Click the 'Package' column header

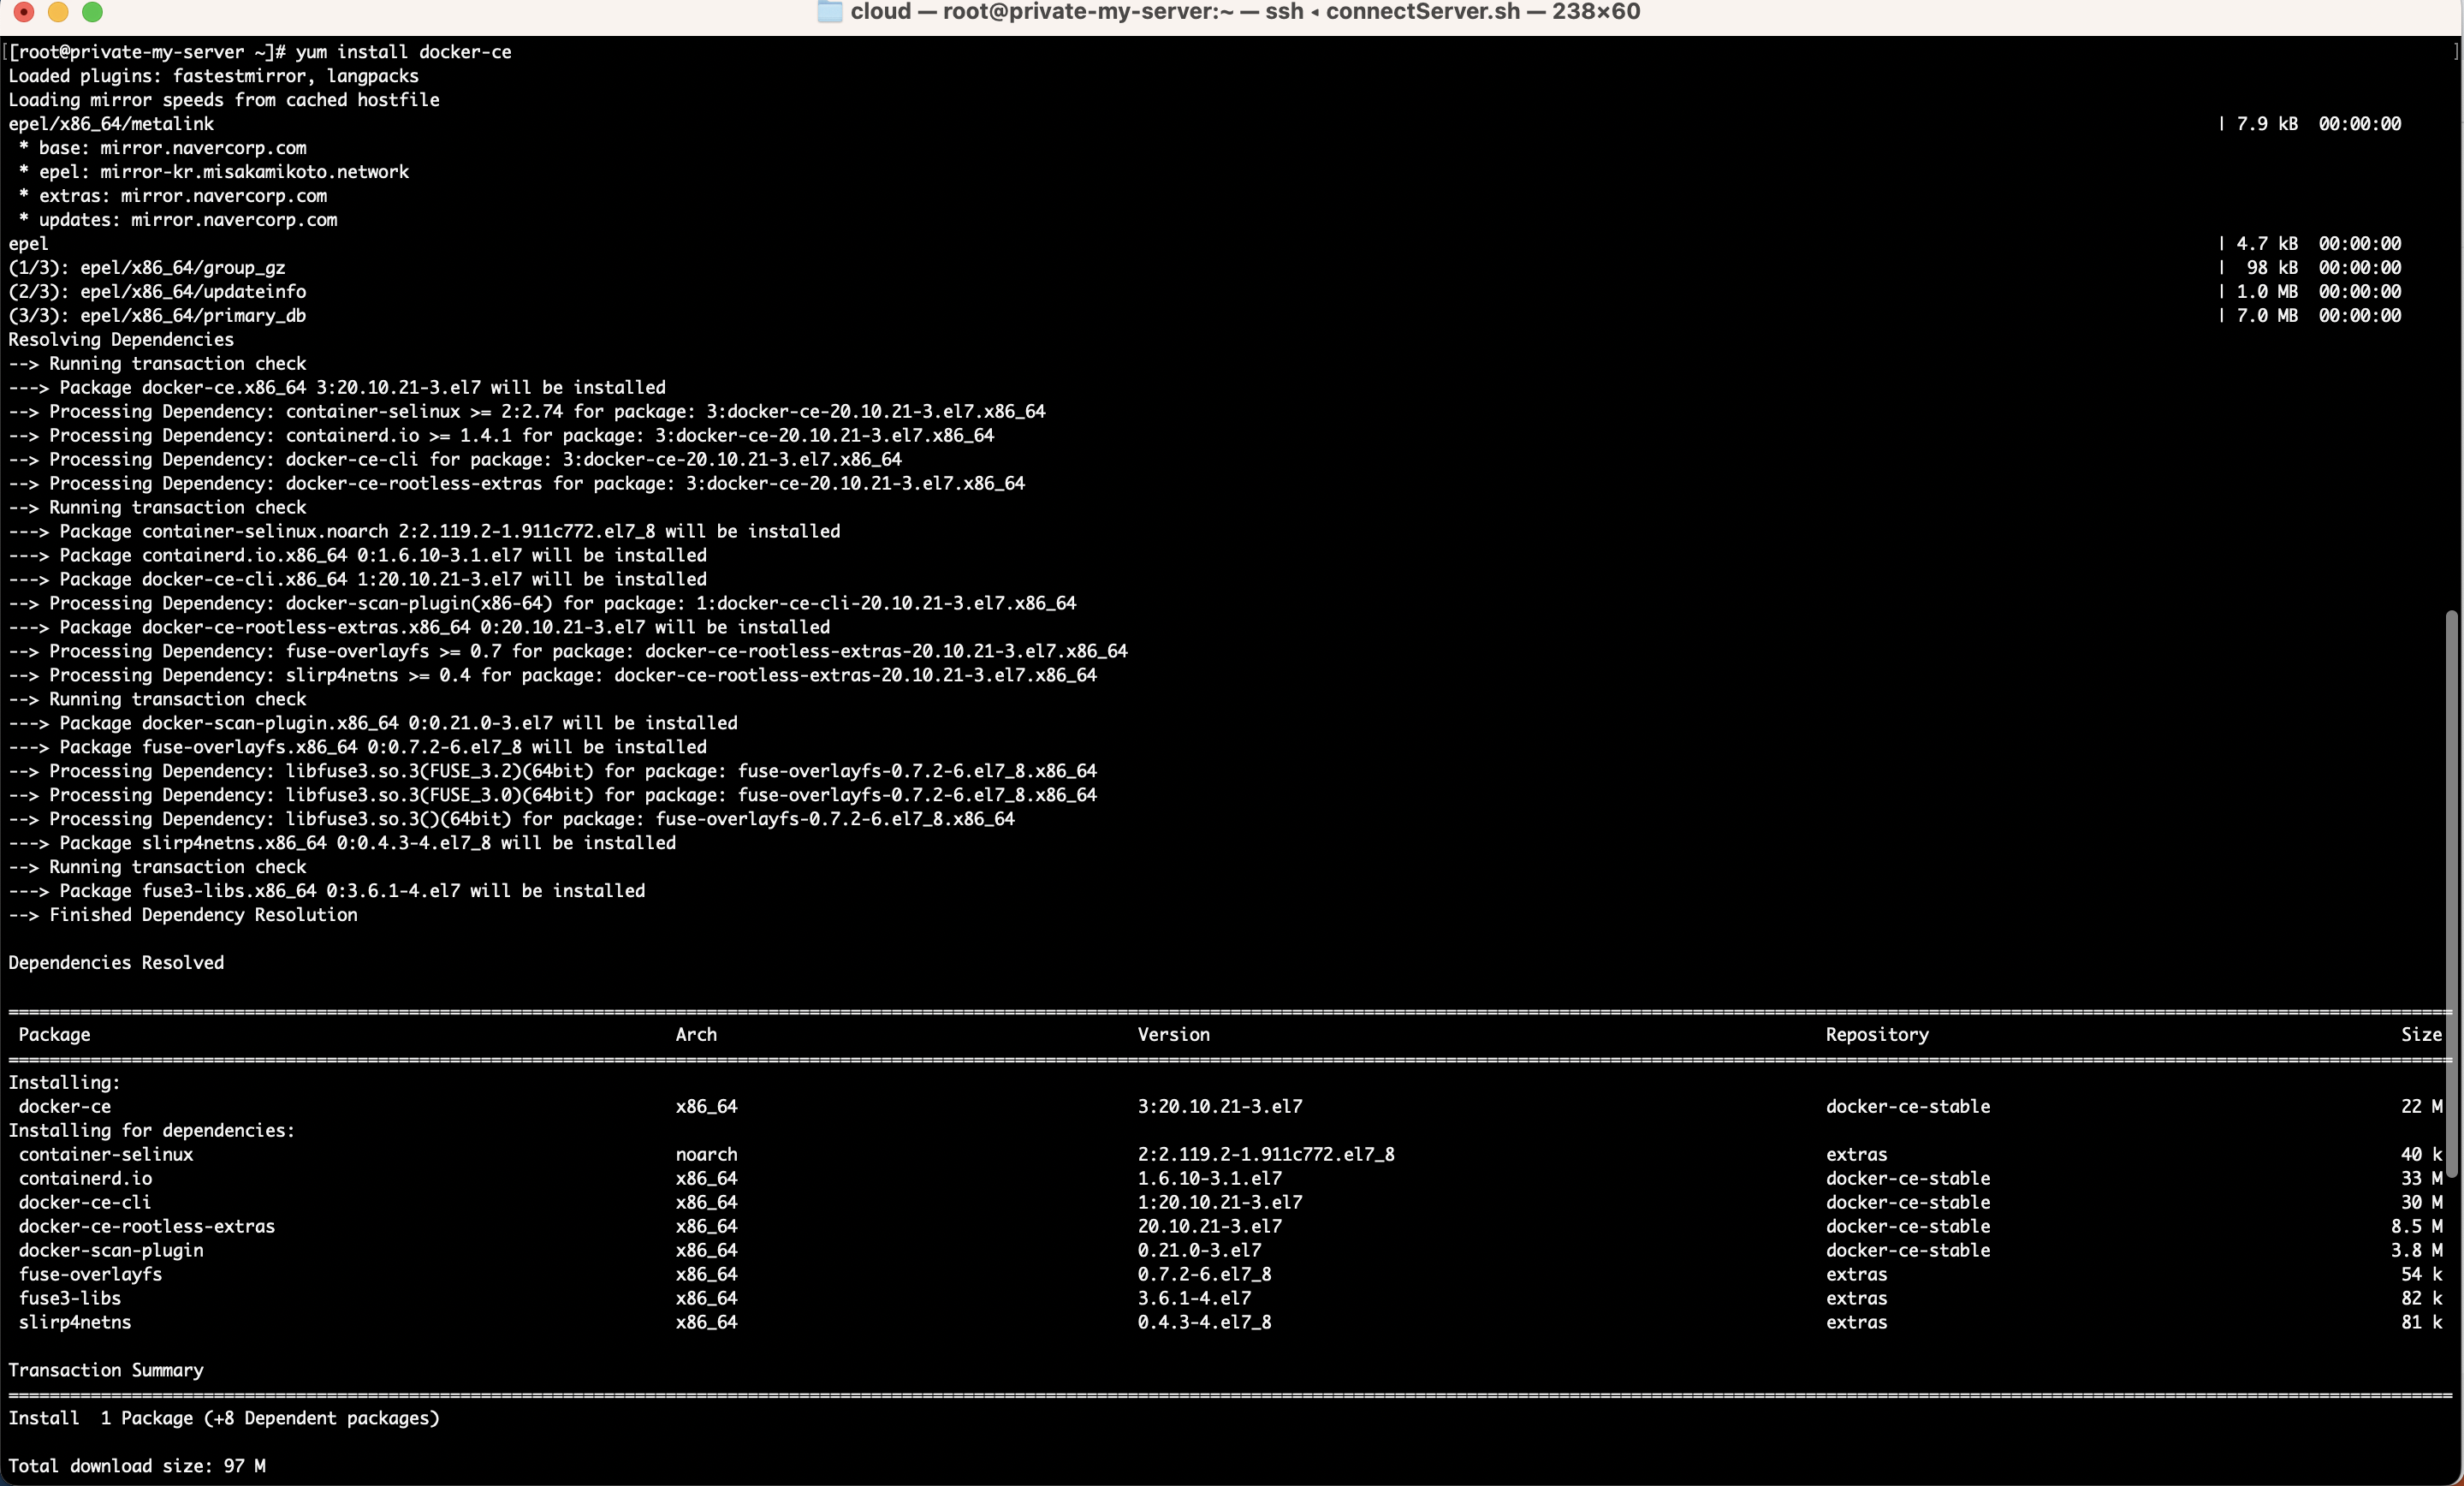(x=54, y=1035)
